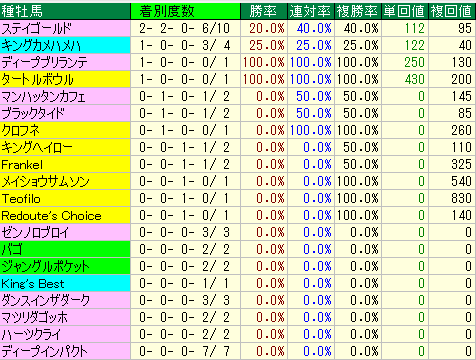The width and height of the screenshot is (476, 360).
Task: Select the クロフネ sire name
Action: click(20, 130)
